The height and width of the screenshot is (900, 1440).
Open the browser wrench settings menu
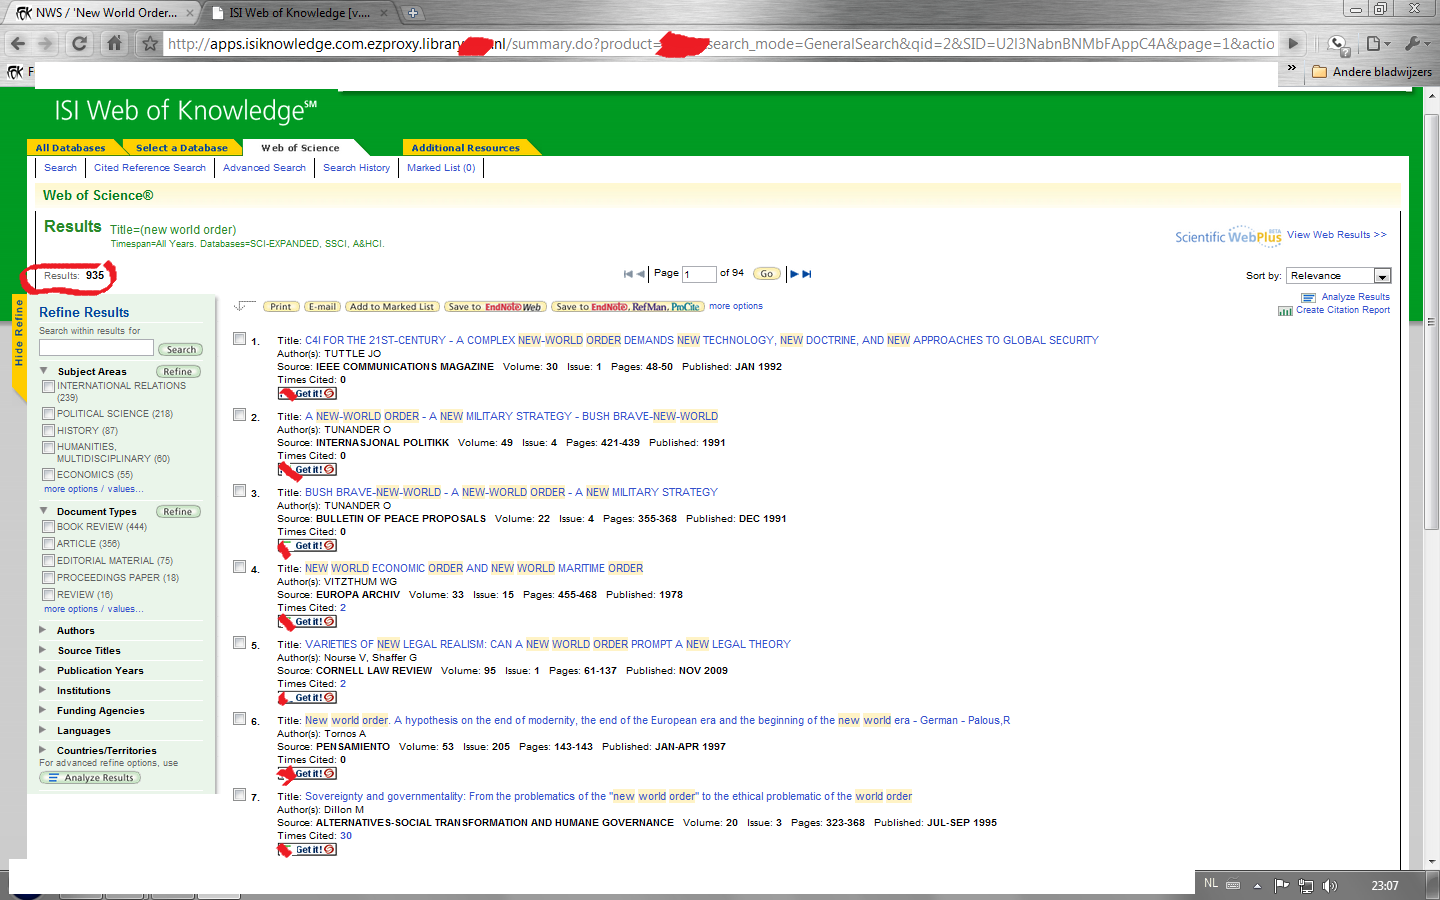[x=1417, y=44]
